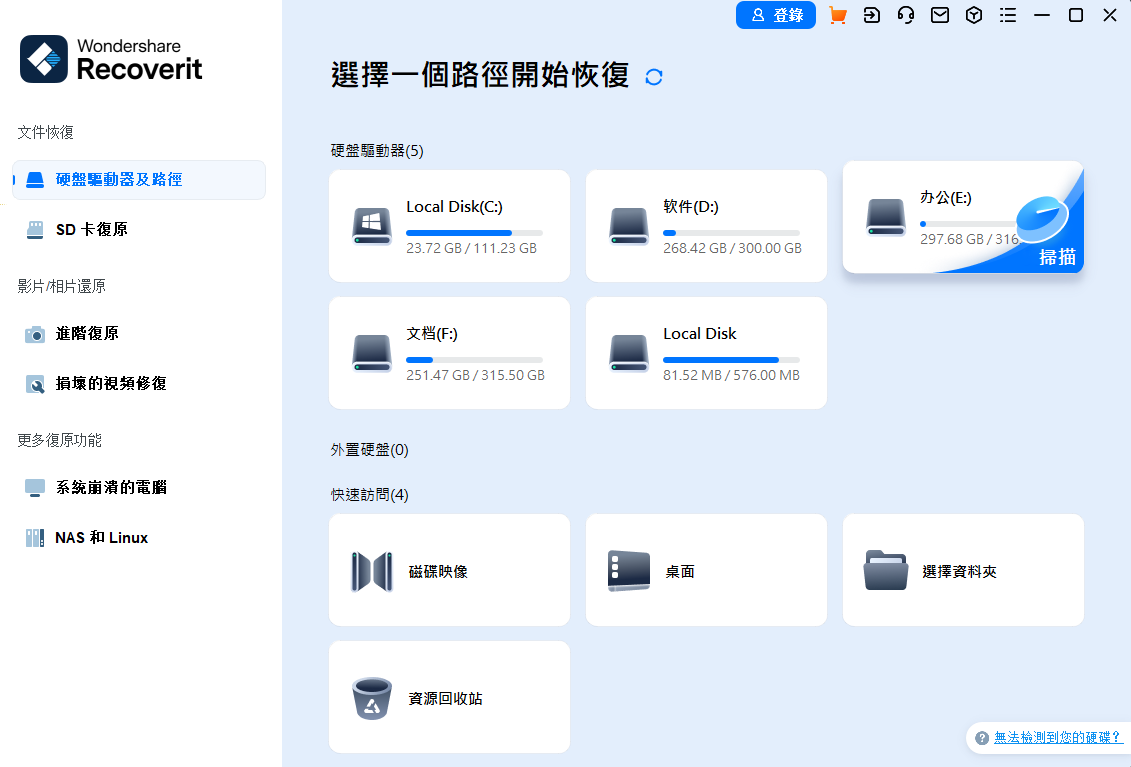The image size is (1131, 767).
Task: Open 無法檢測到您的硬碟？ help link
Action: [1058, 737]
